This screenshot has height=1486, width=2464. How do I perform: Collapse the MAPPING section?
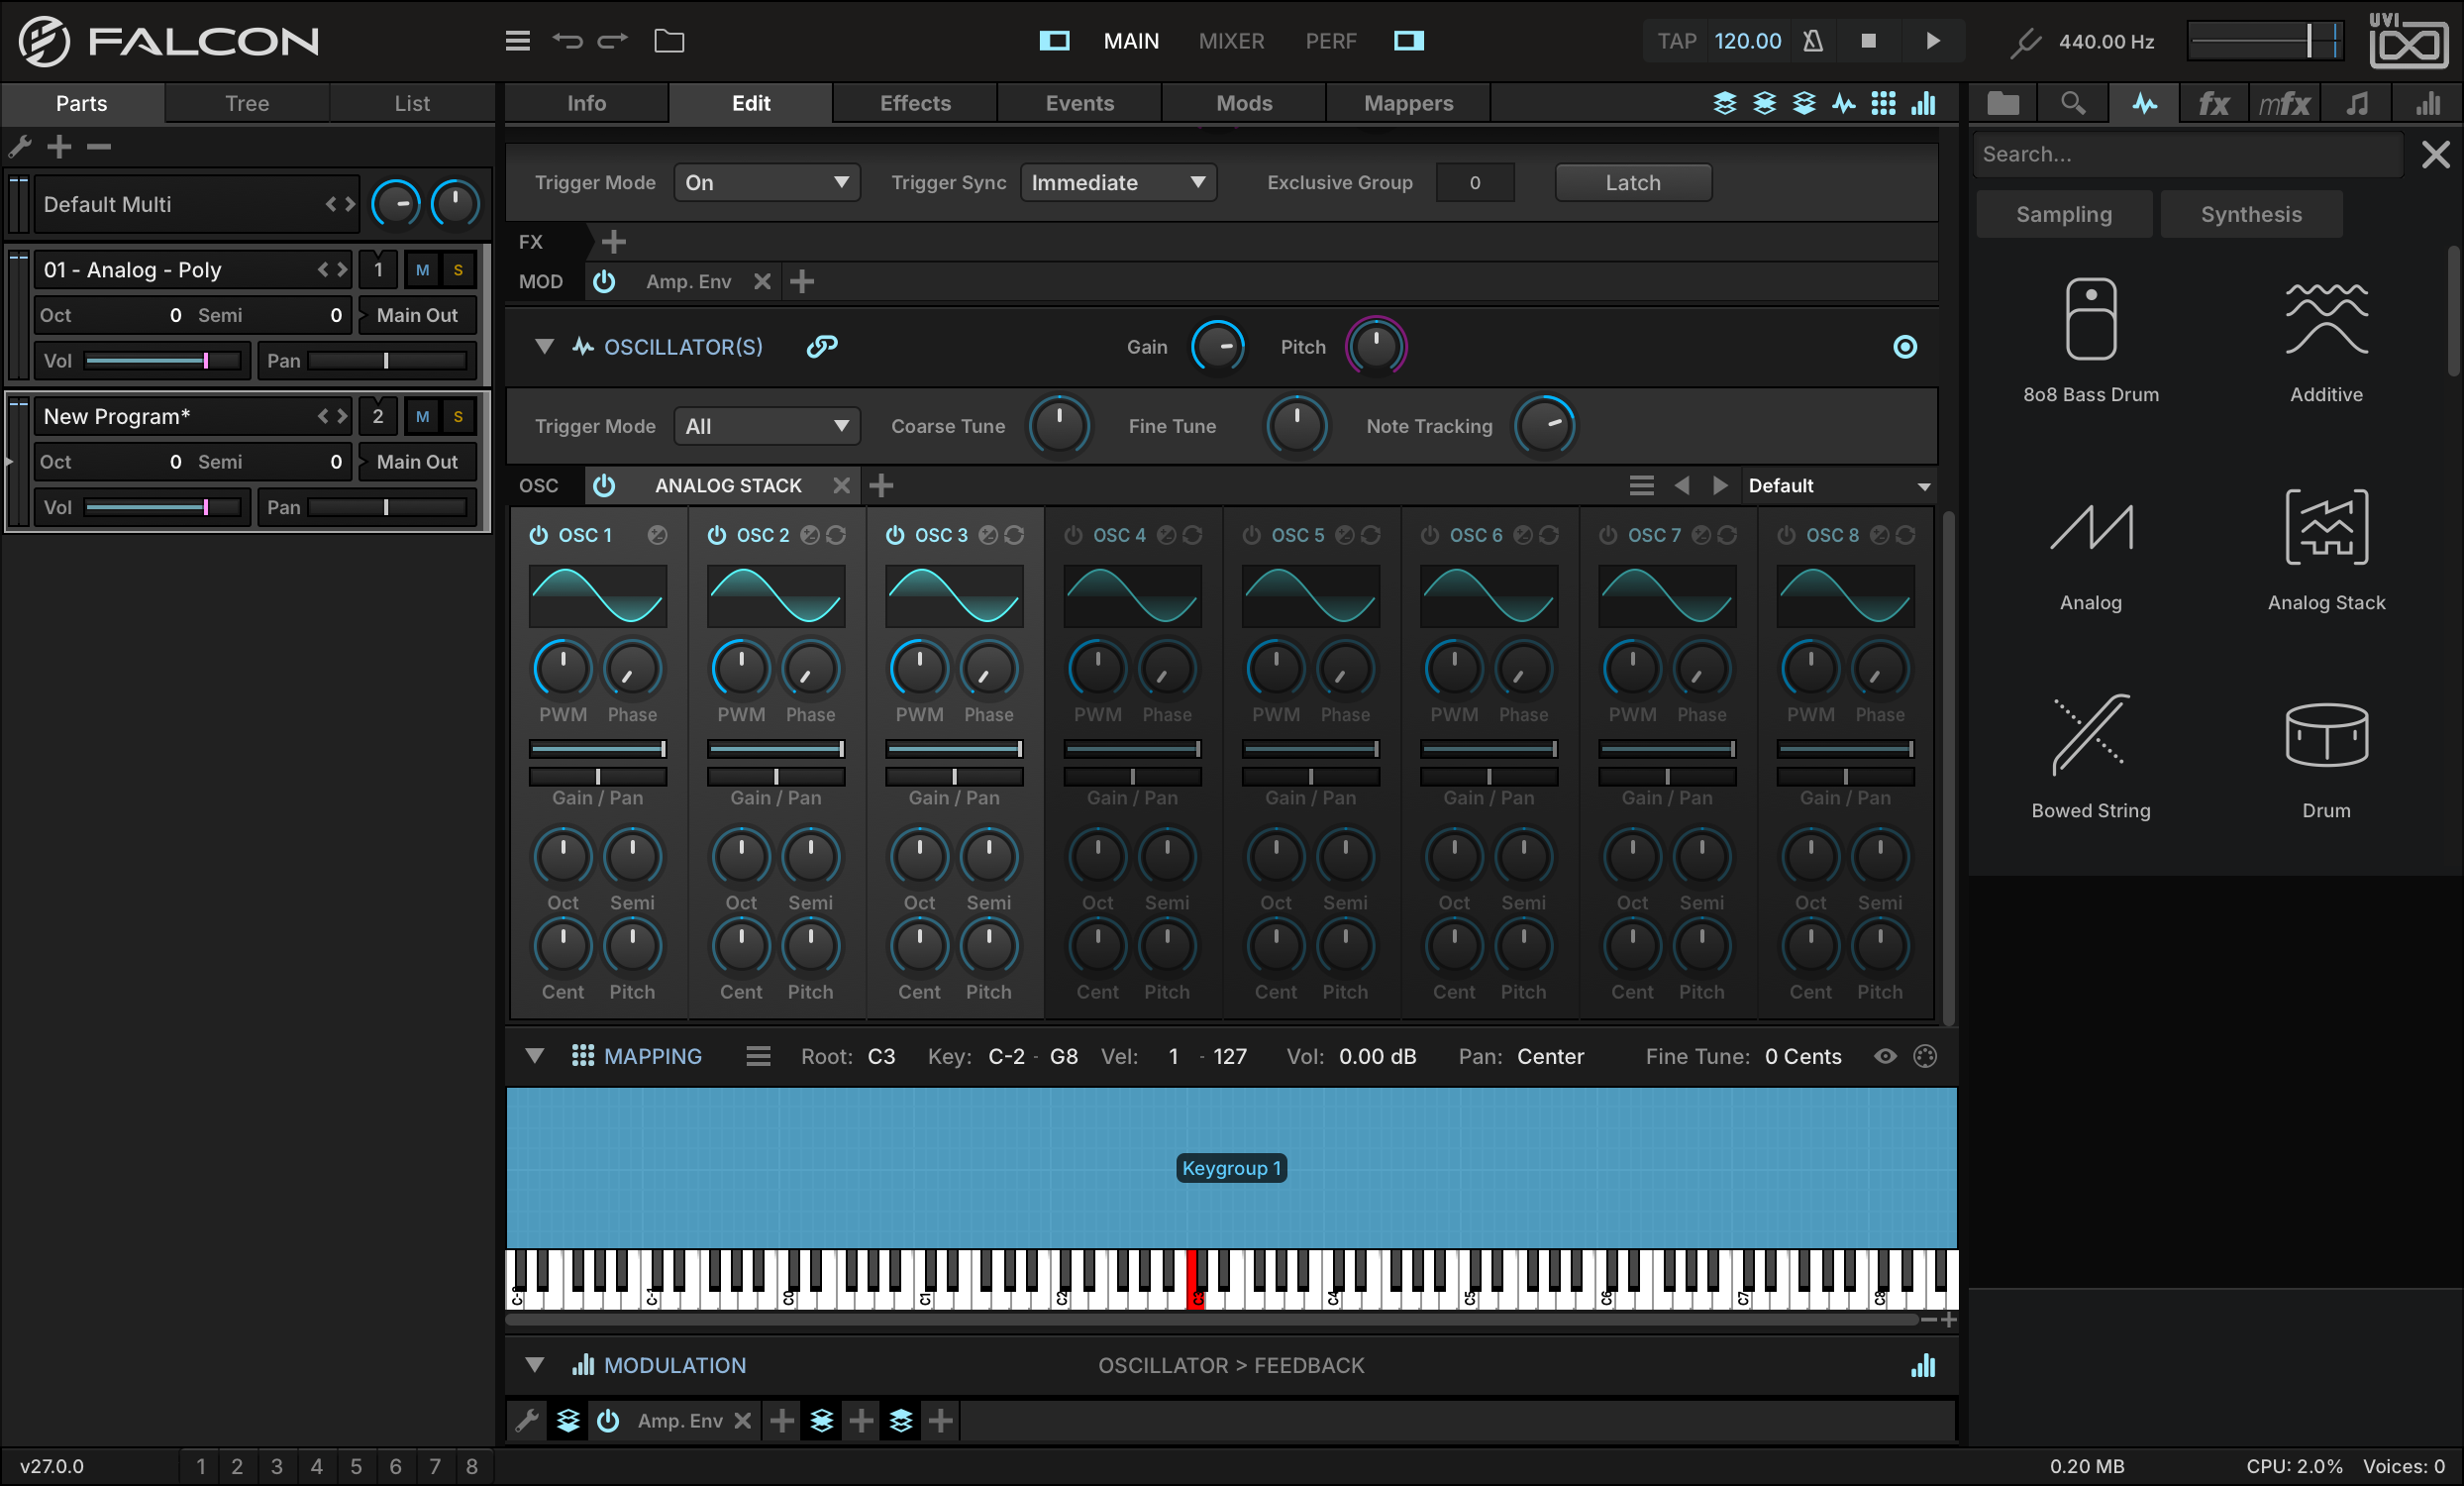click(x=535, y=1056)
